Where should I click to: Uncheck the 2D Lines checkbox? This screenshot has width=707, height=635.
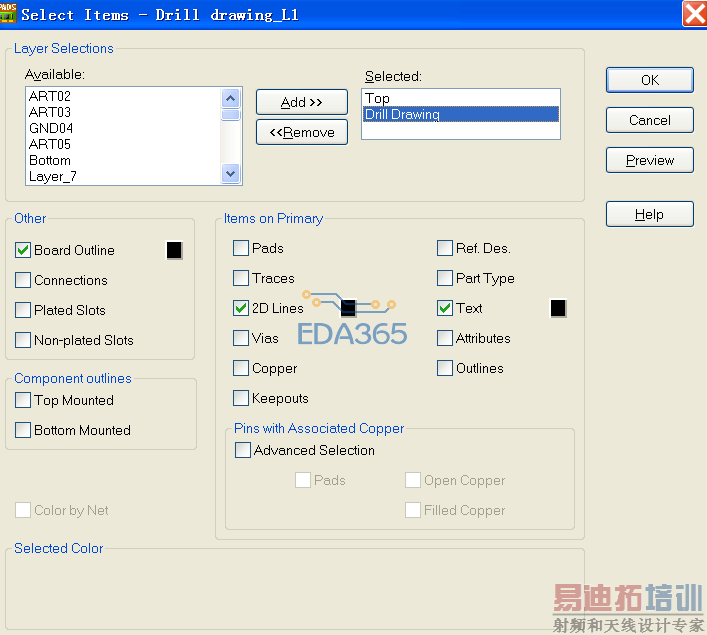coord(241,308)
